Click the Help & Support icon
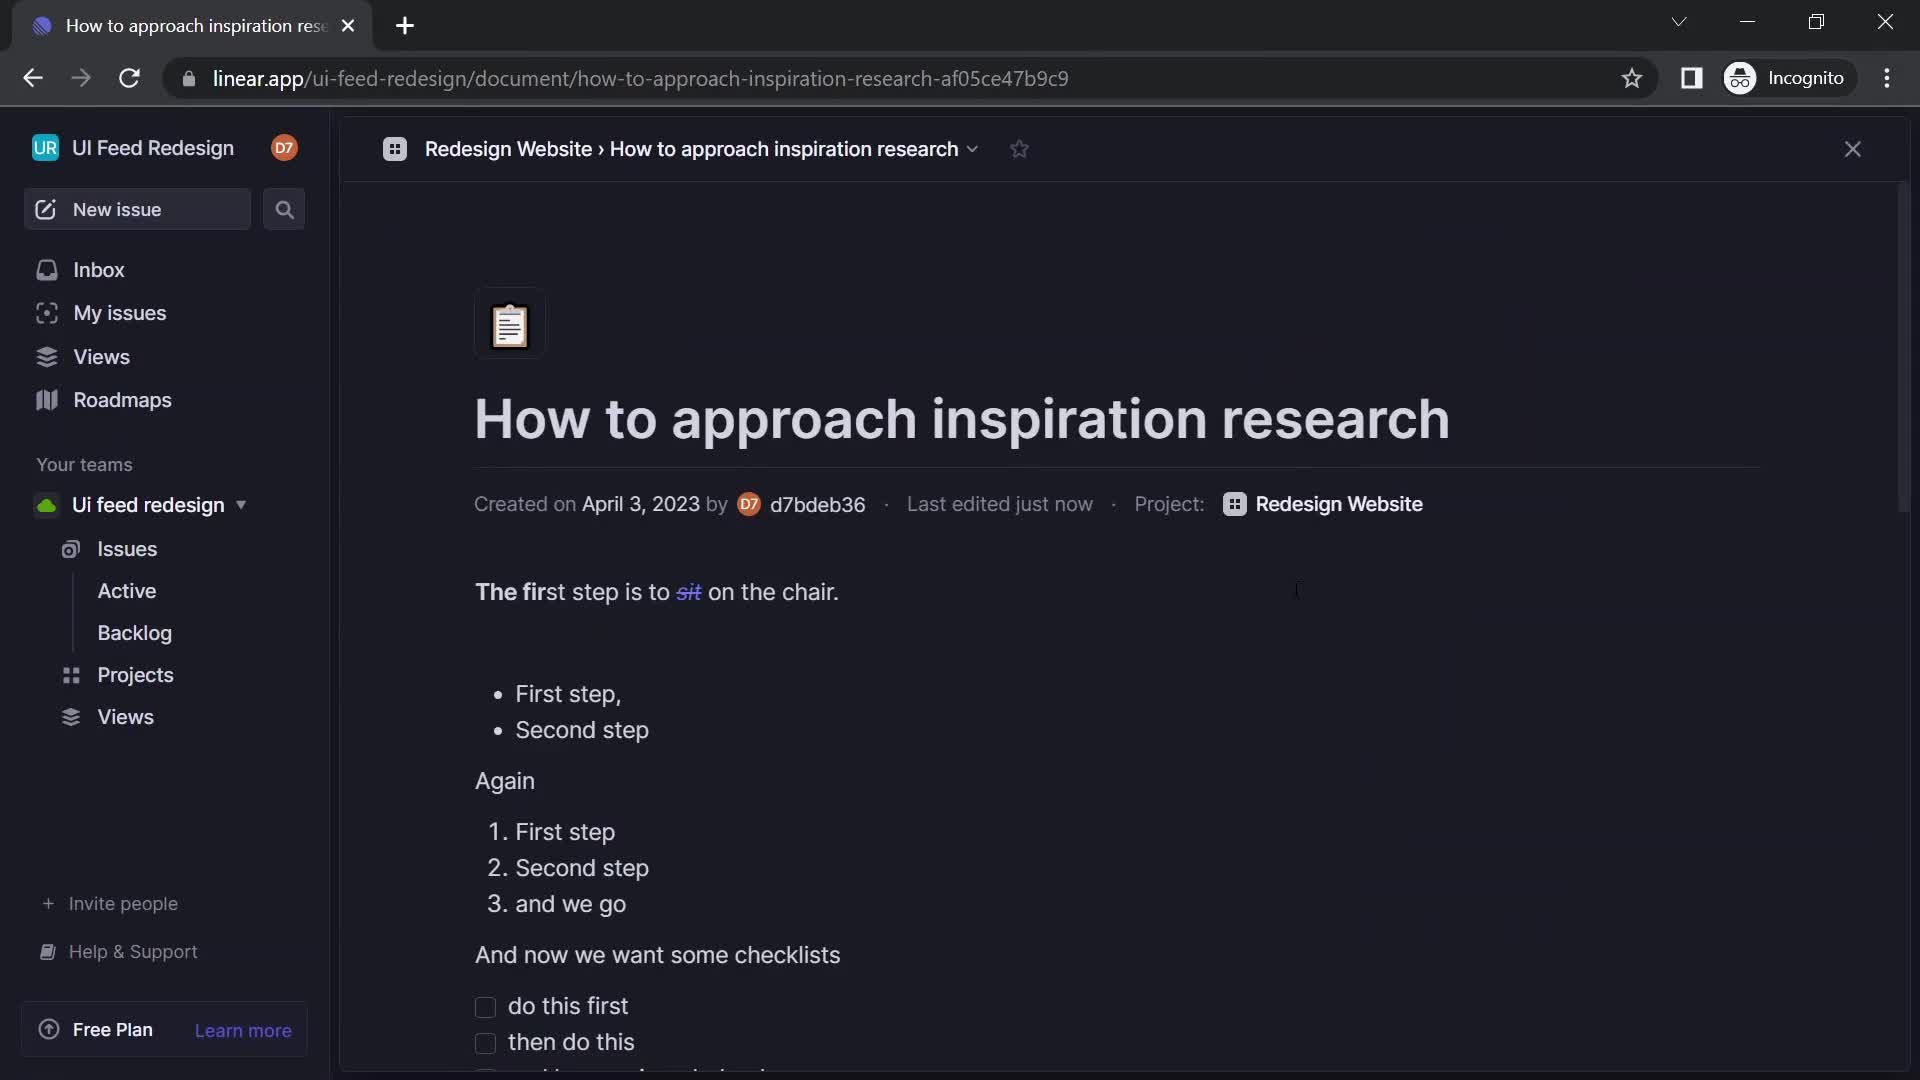 [x=46, y=951]
